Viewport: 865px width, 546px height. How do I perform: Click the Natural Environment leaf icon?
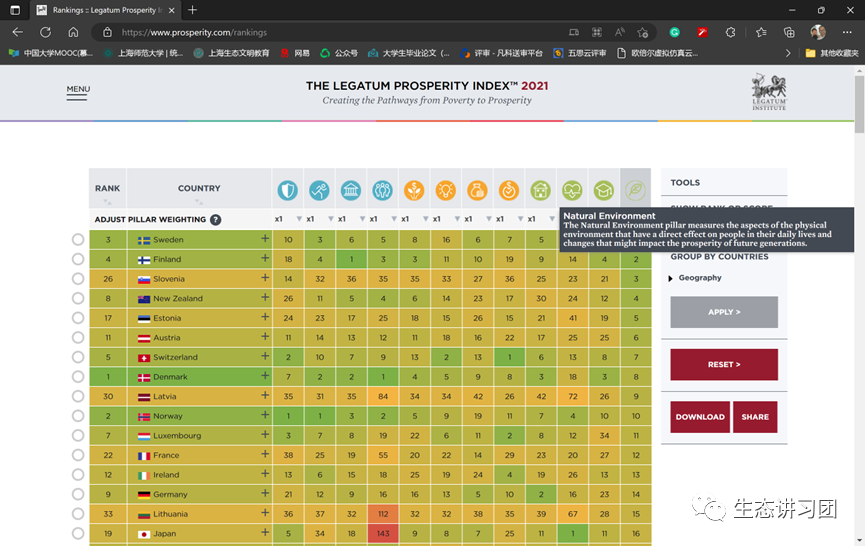tap(636, 190)
